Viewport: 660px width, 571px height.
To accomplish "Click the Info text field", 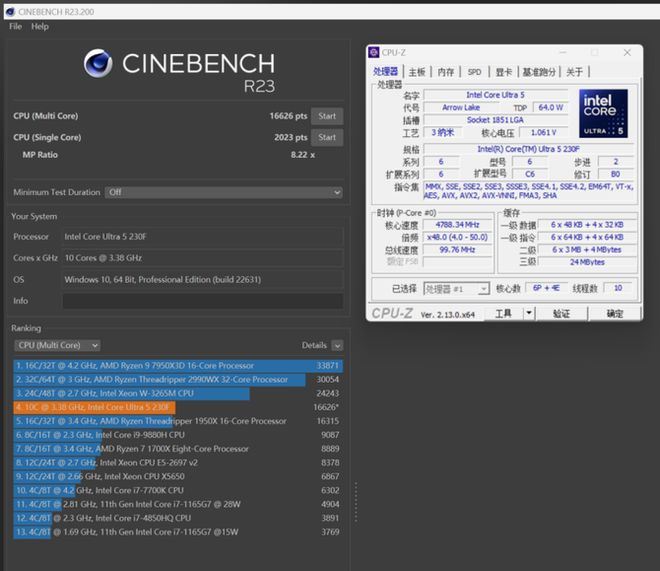I will [x=202, y=301].
